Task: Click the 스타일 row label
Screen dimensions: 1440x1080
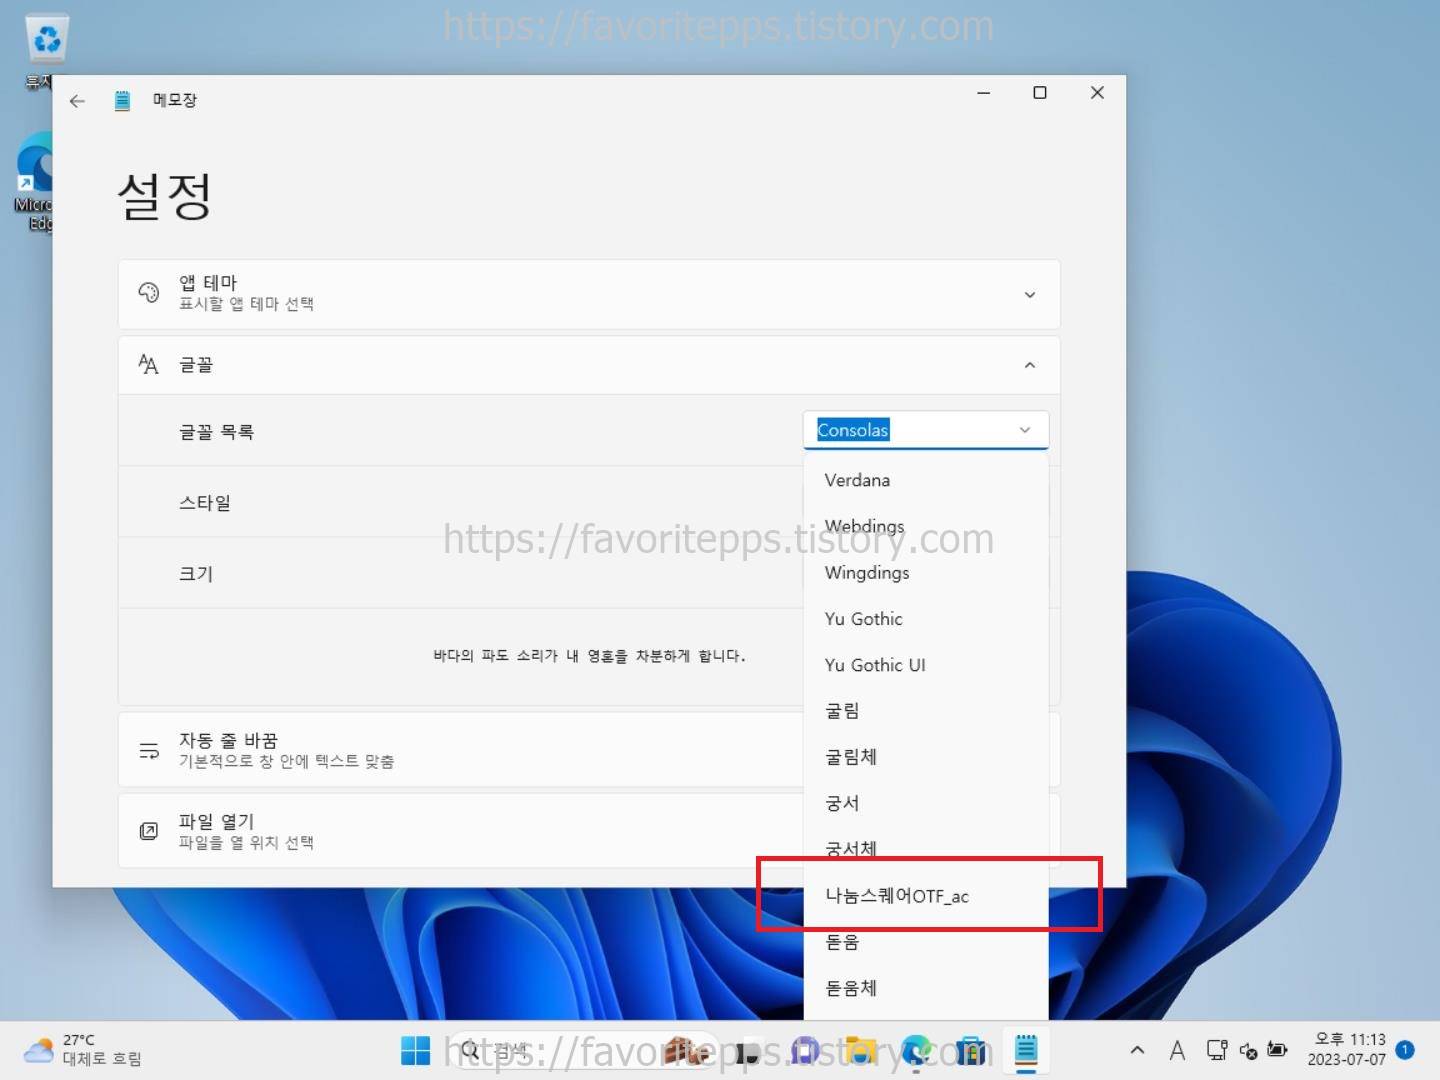Action: (205, 503)
